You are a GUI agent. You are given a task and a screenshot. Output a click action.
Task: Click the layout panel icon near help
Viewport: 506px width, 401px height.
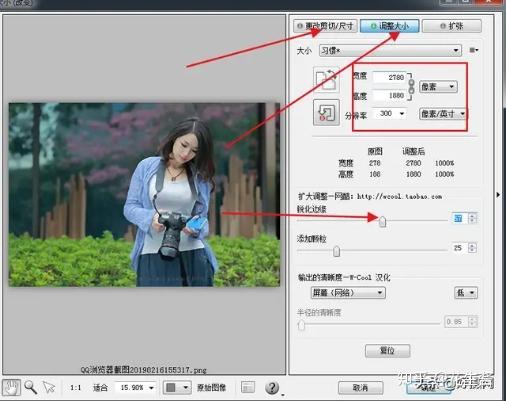(248, 387)
